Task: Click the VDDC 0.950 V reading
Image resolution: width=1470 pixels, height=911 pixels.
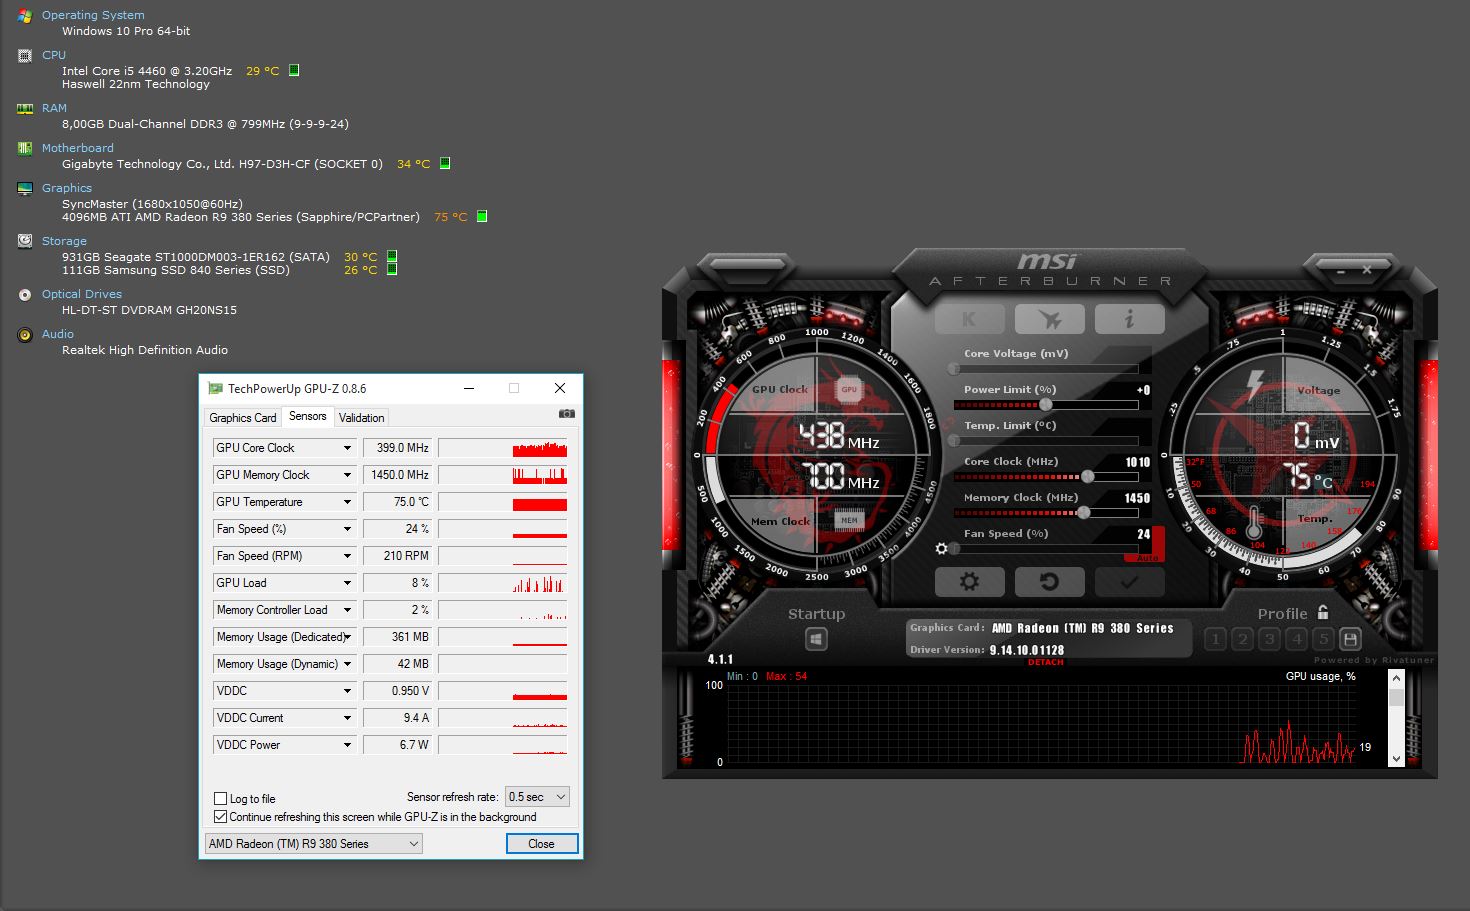Action: tap(398, 691)
